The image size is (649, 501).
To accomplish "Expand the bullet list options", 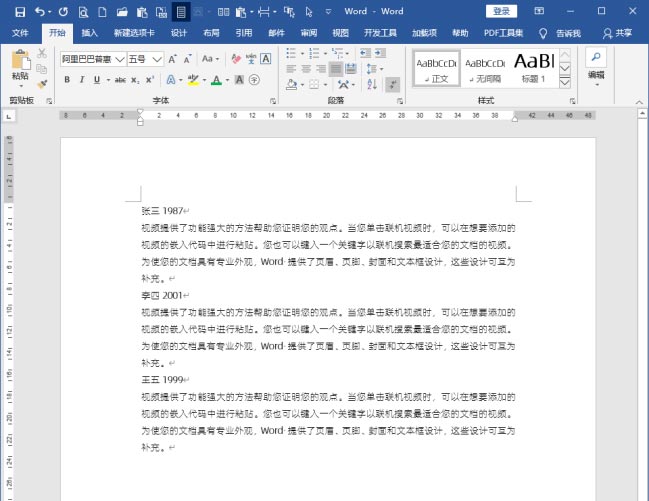I will click(x=302, y=53).
